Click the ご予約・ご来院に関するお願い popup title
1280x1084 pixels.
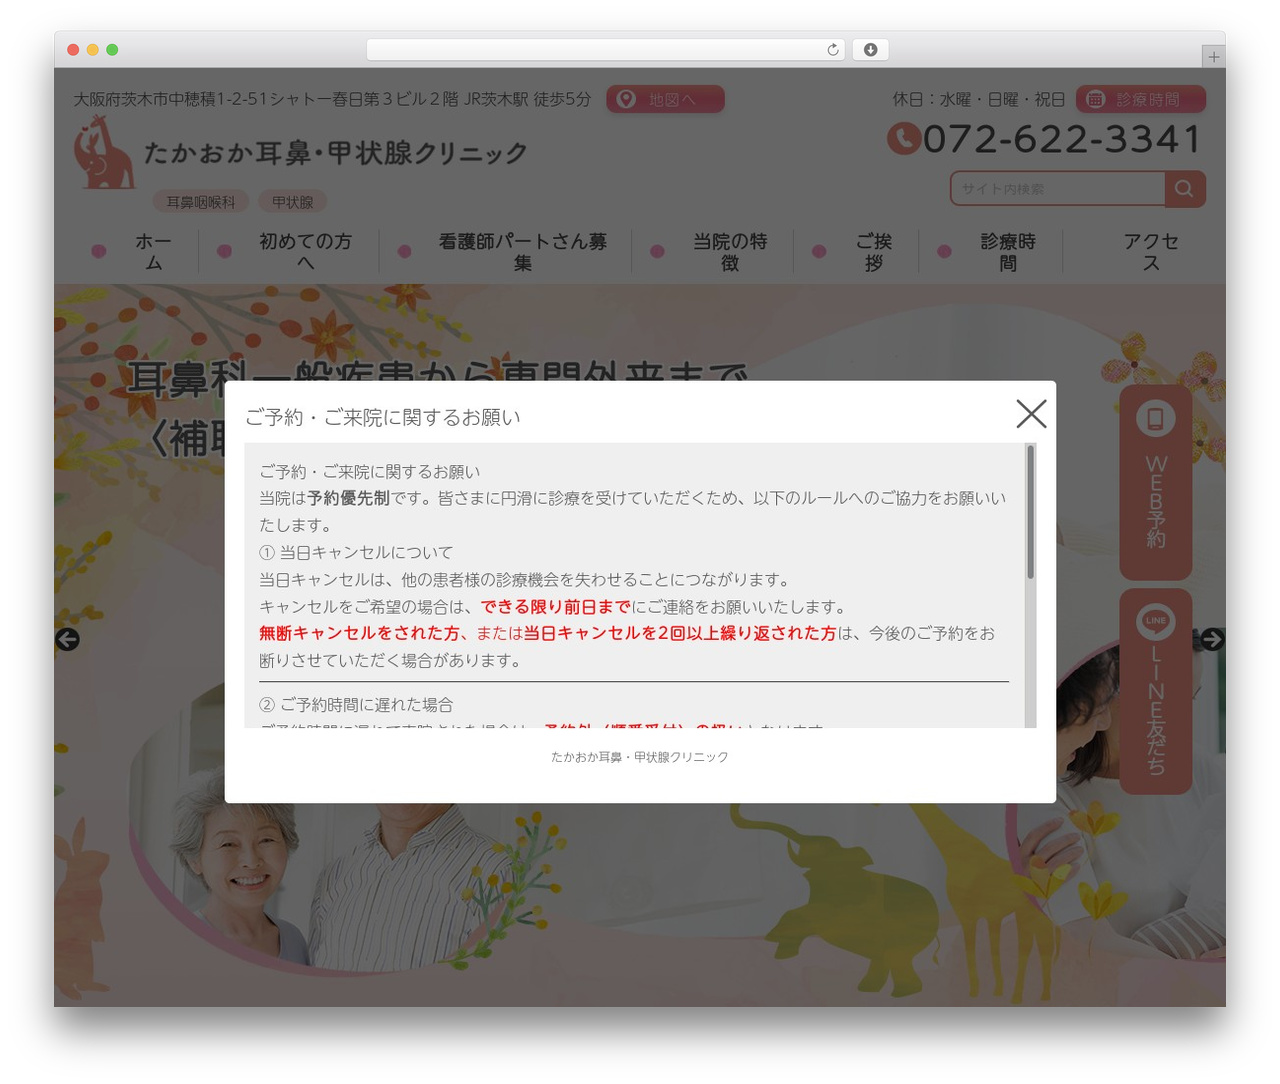[383, 417]
